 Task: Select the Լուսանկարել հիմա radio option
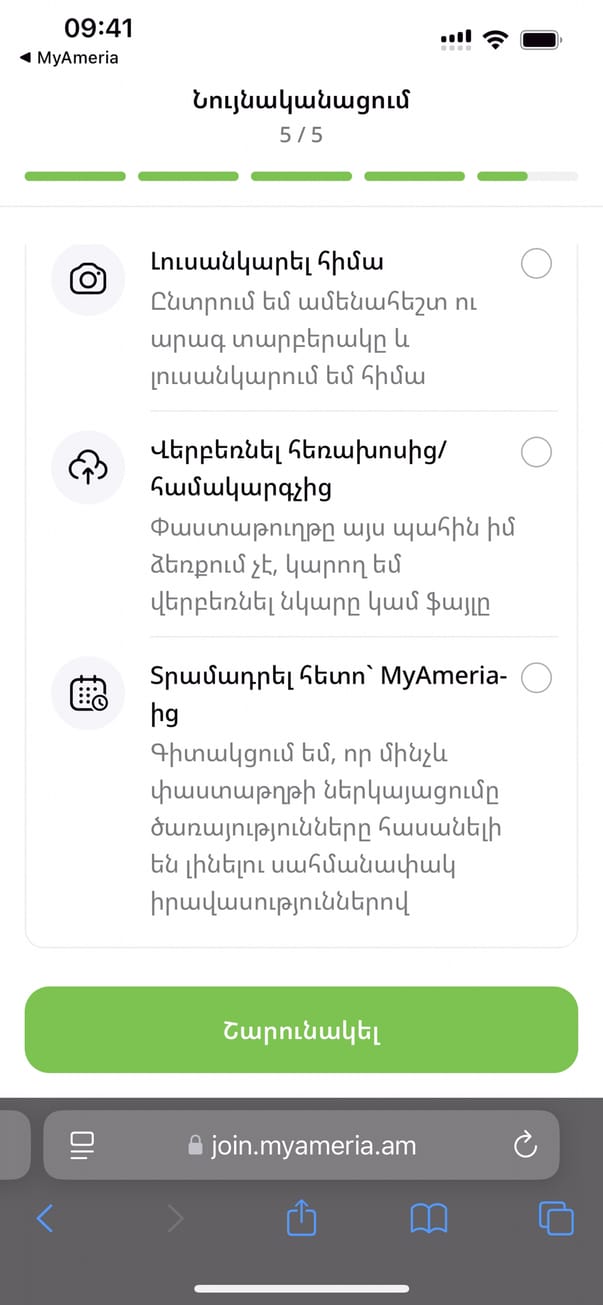point(536,264)
